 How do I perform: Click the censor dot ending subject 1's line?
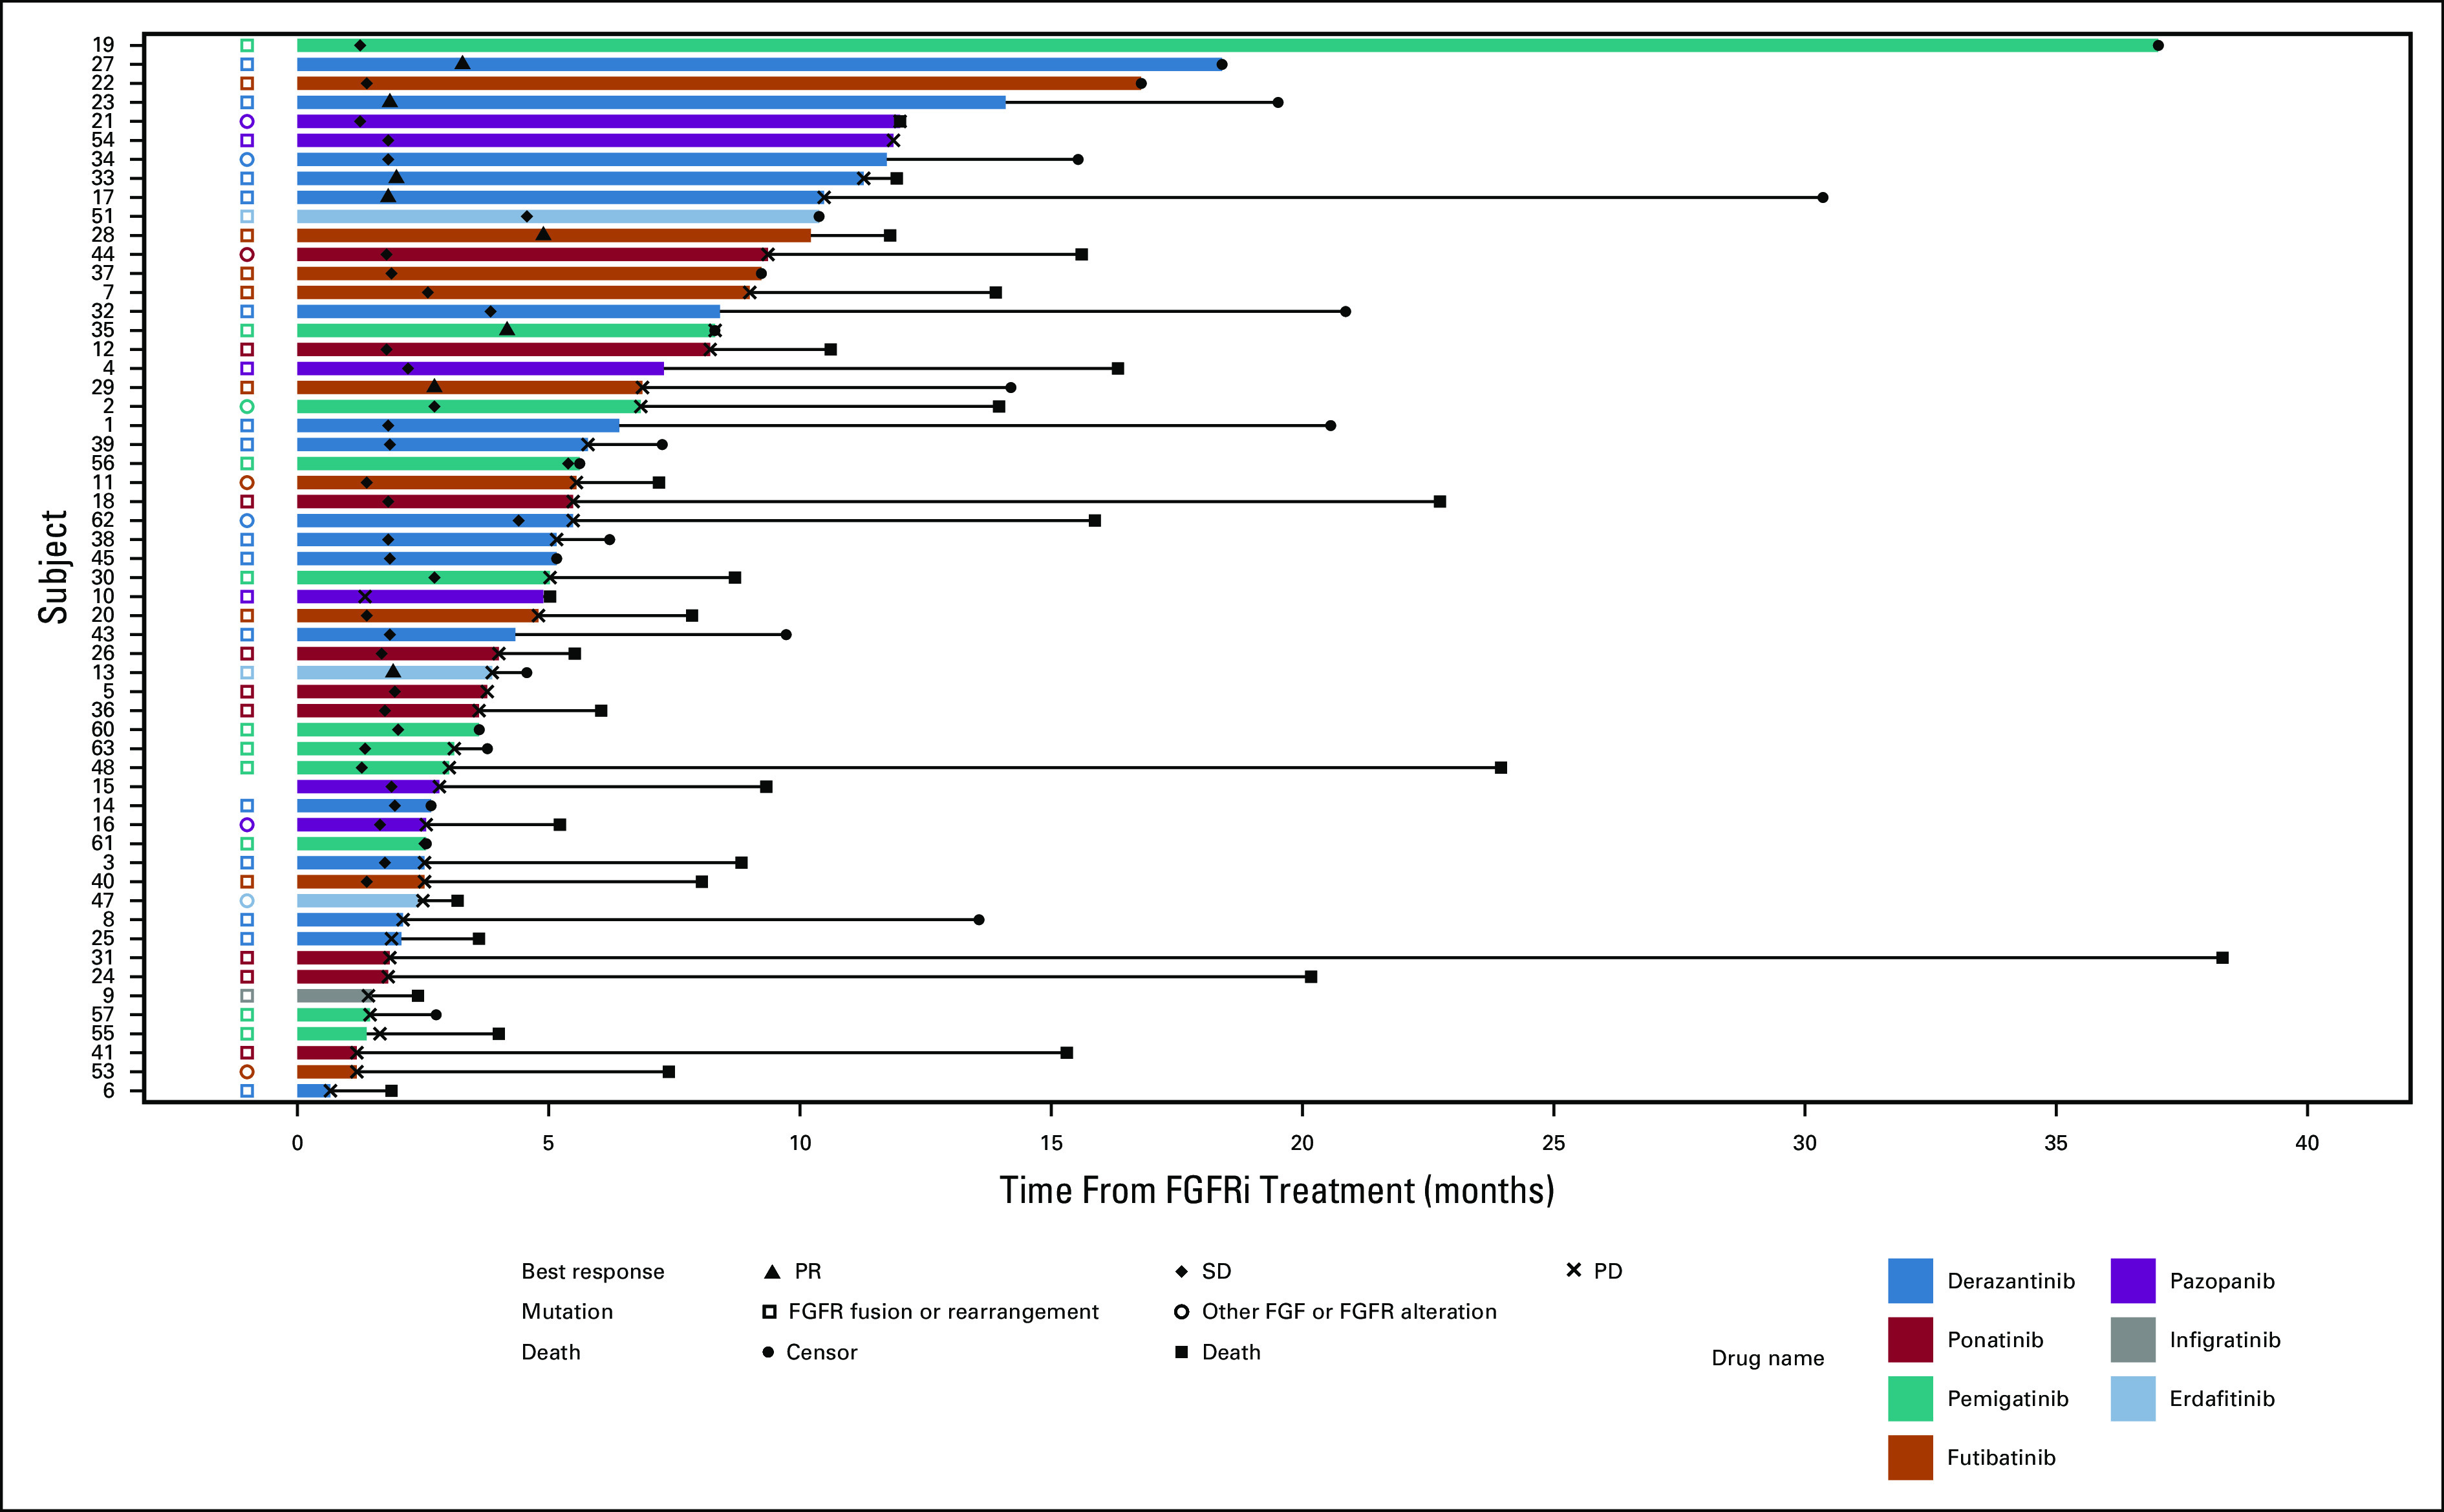[x=1331, y=425]
